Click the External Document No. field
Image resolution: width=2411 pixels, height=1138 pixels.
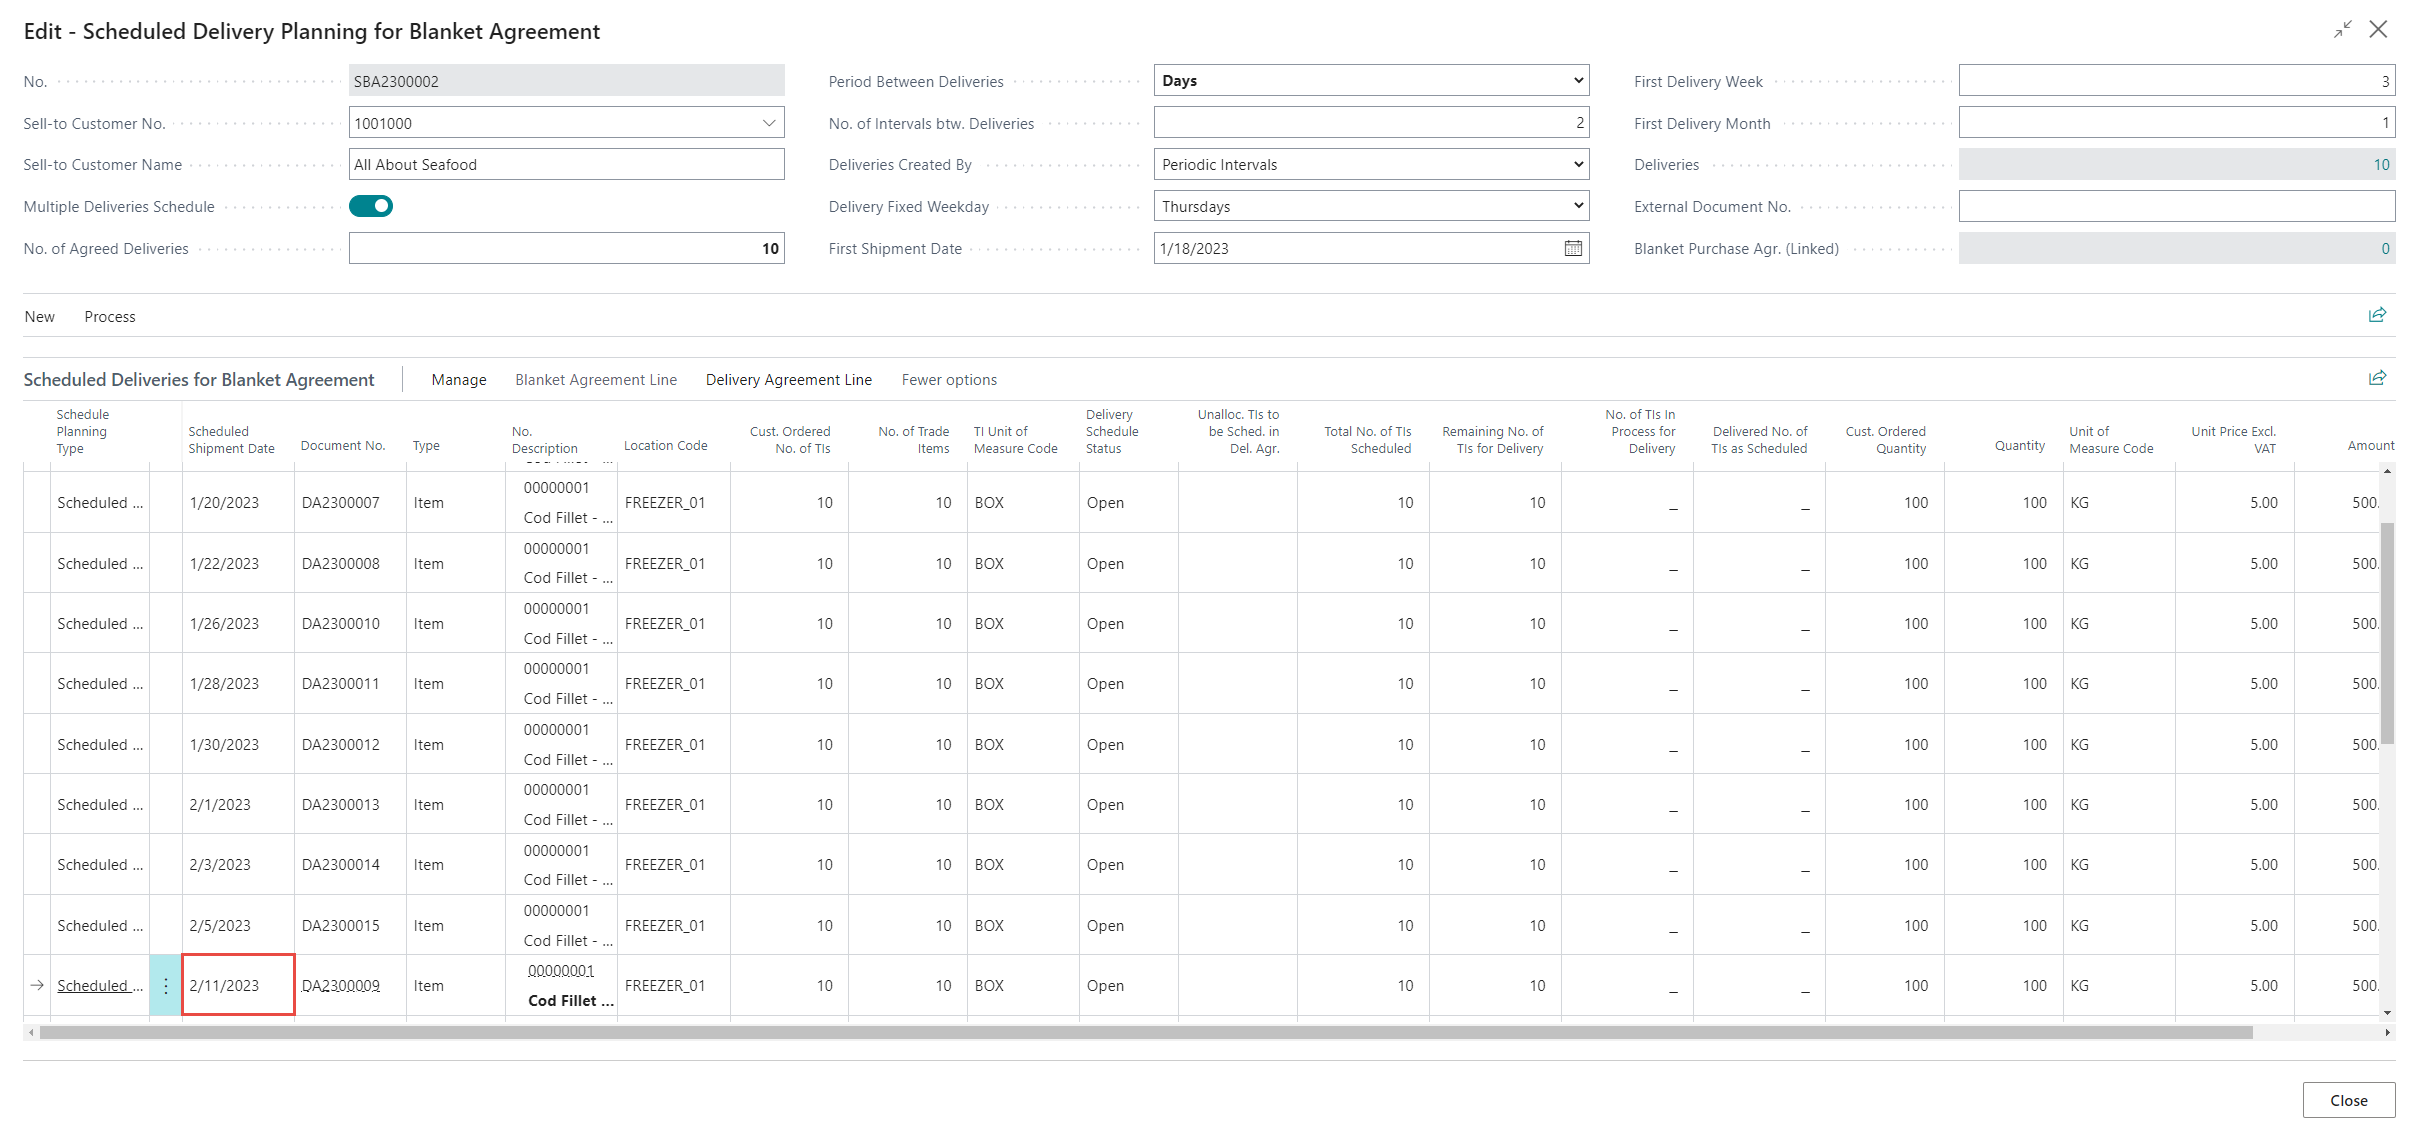2175,207
